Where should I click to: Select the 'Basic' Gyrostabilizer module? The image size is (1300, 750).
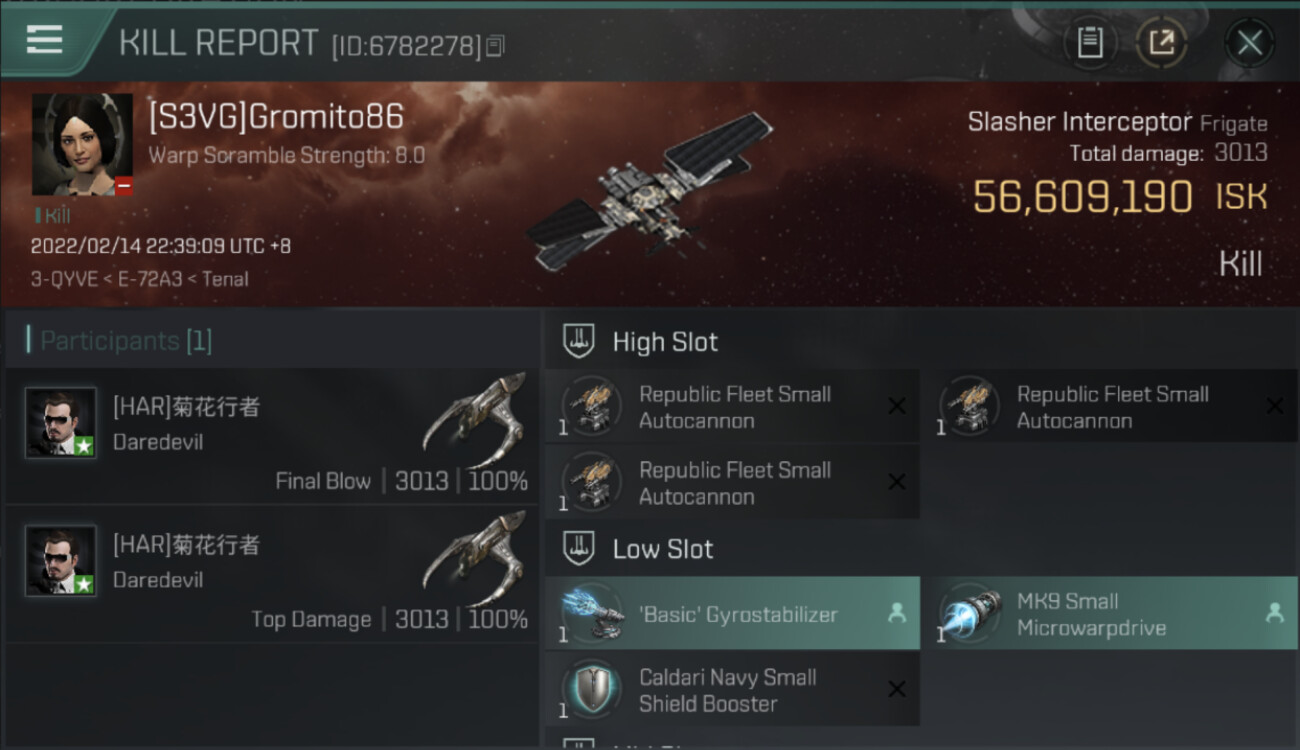click(732, 614)
